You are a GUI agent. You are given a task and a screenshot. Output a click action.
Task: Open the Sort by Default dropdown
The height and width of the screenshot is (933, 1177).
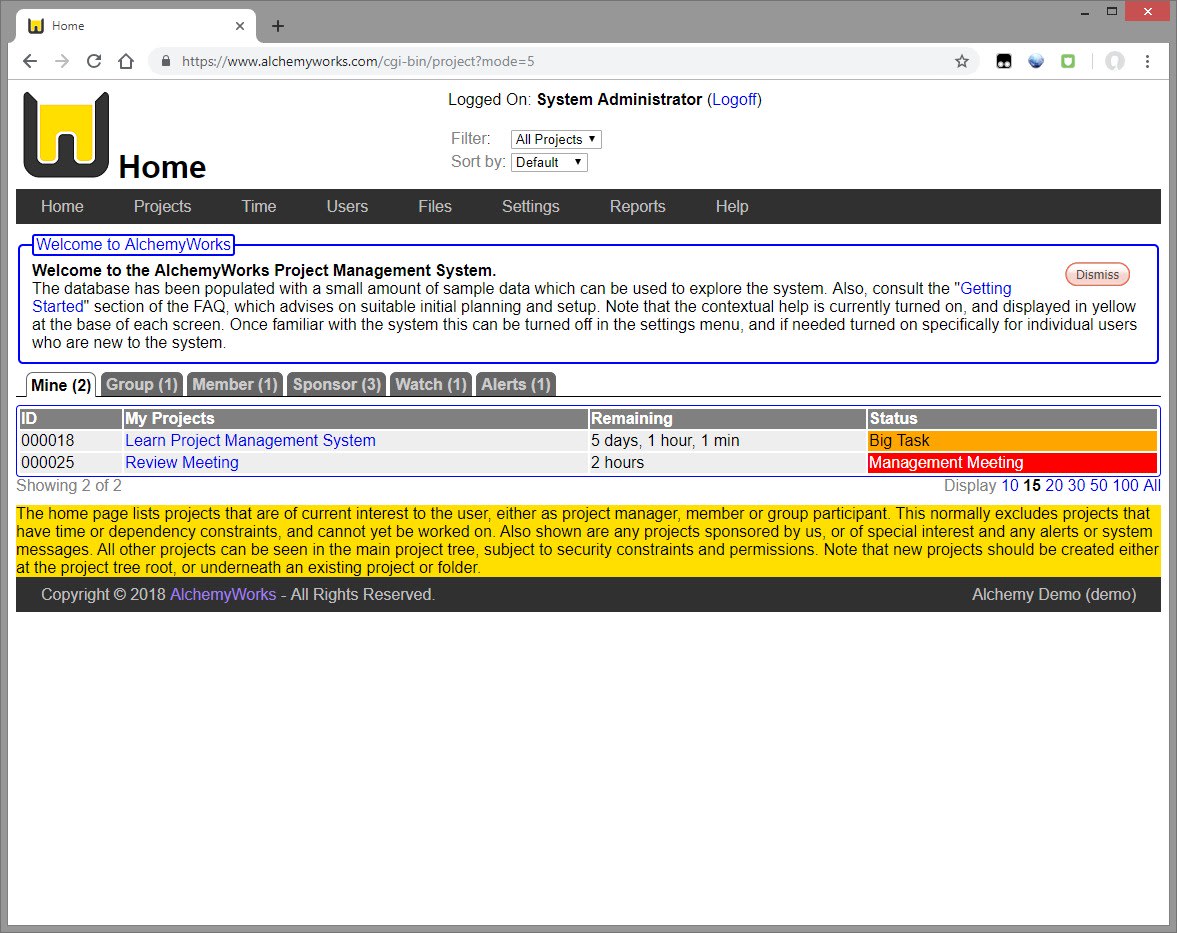pyautogui.click(x=549, y=162)
